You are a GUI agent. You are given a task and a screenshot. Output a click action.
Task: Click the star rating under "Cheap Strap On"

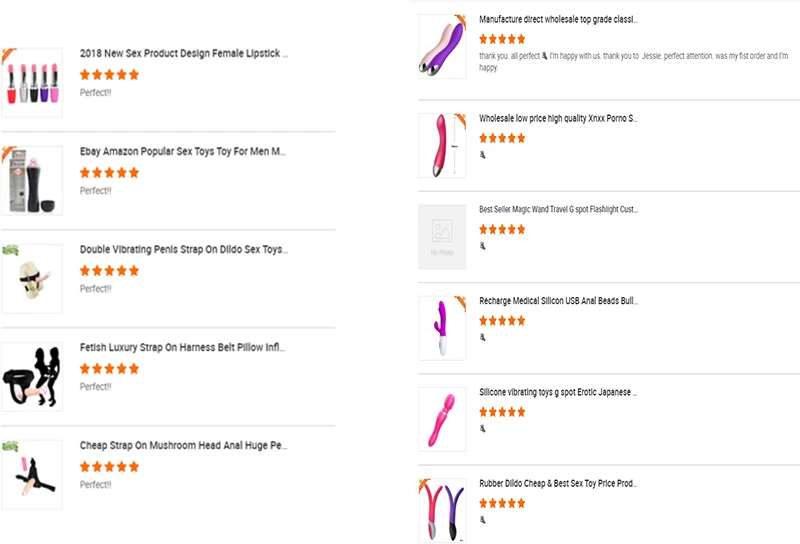tap(109, 467)
